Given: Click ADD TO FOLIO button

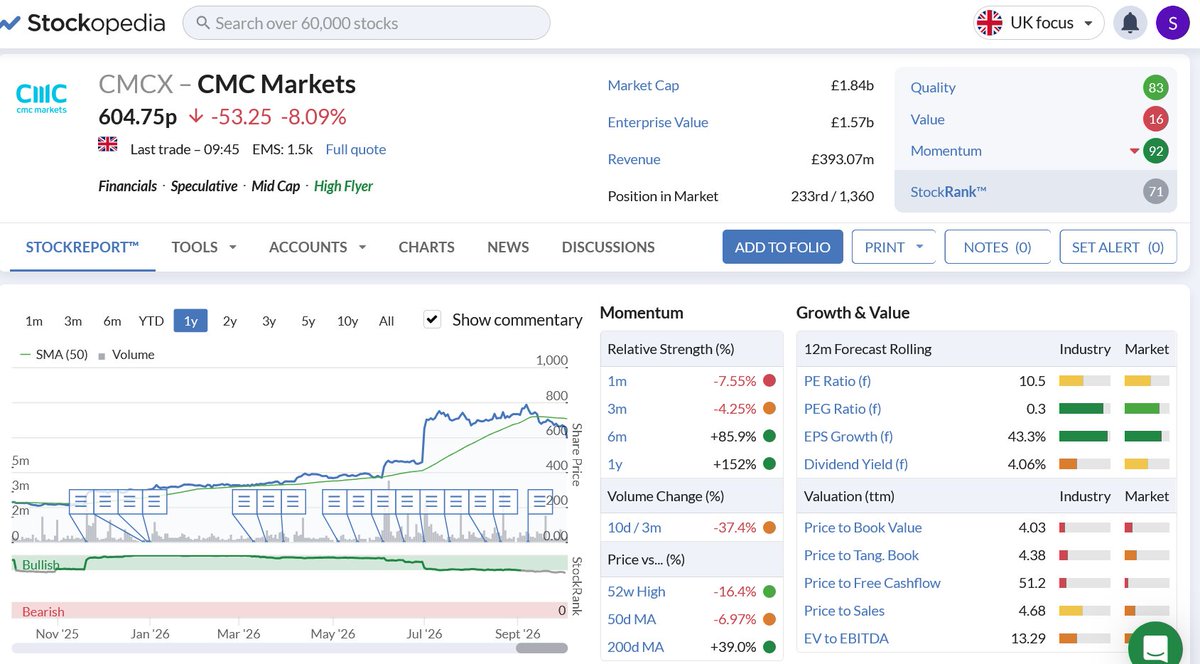Looking at the screenshot, I should pos(783,247).
